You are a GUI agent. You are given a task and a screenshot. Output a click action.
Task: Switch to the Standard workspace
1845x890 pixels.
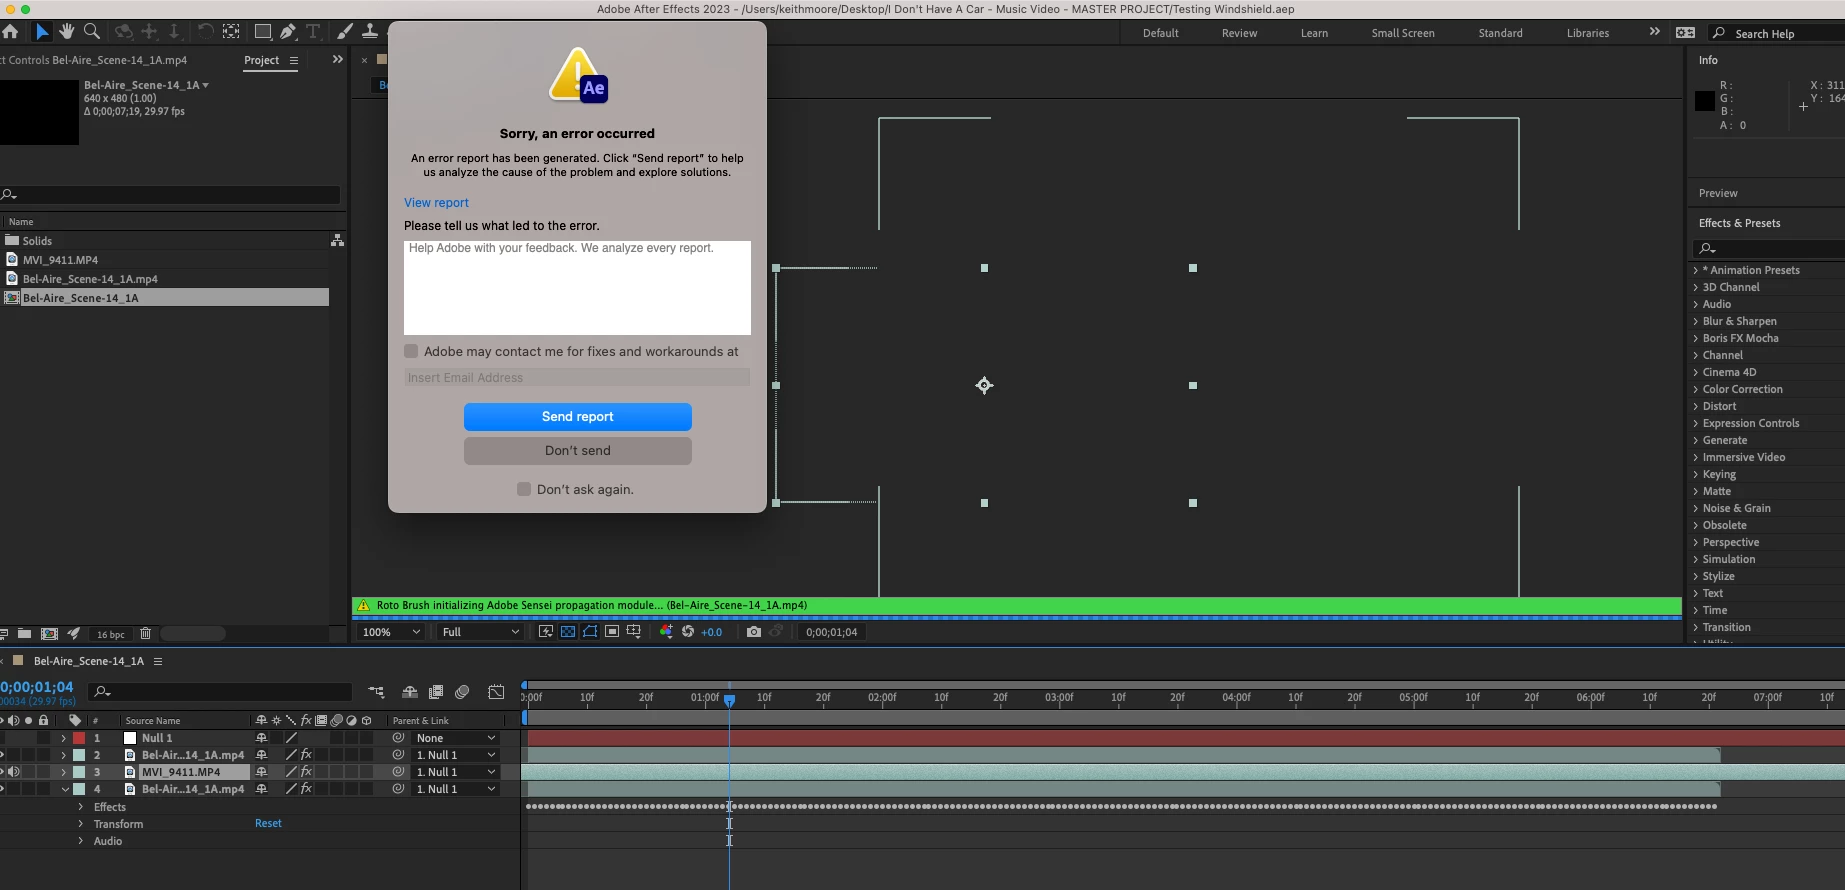(1500, 33)
